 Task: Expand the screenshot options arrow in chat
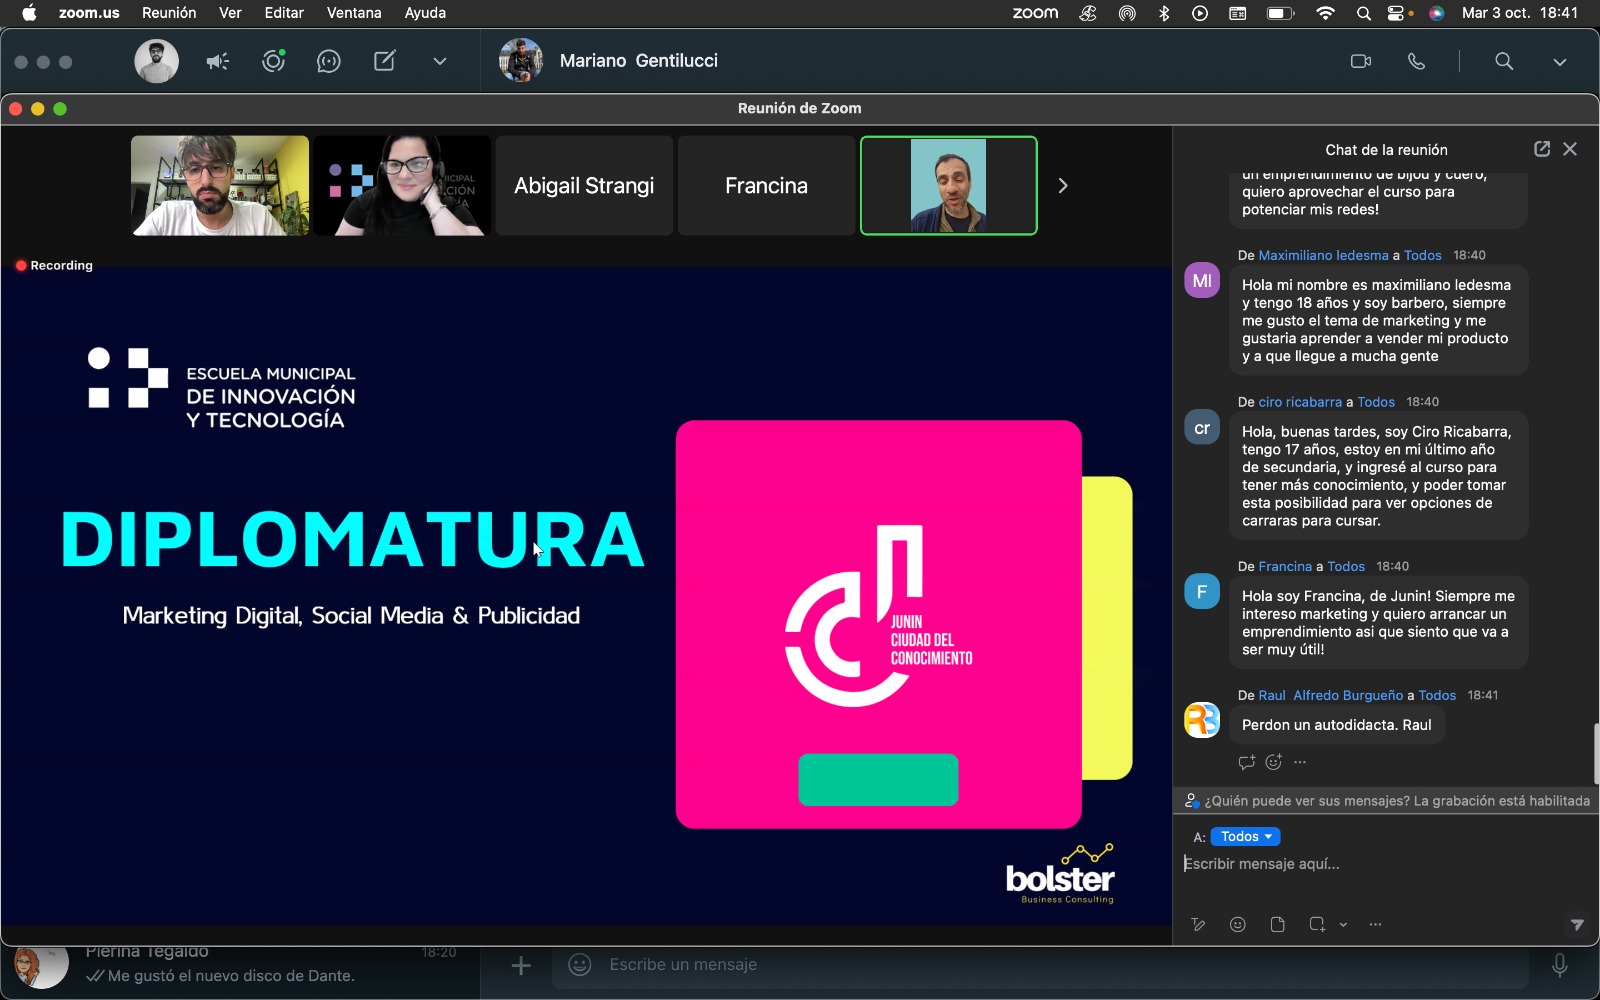tap(1343, 925)
